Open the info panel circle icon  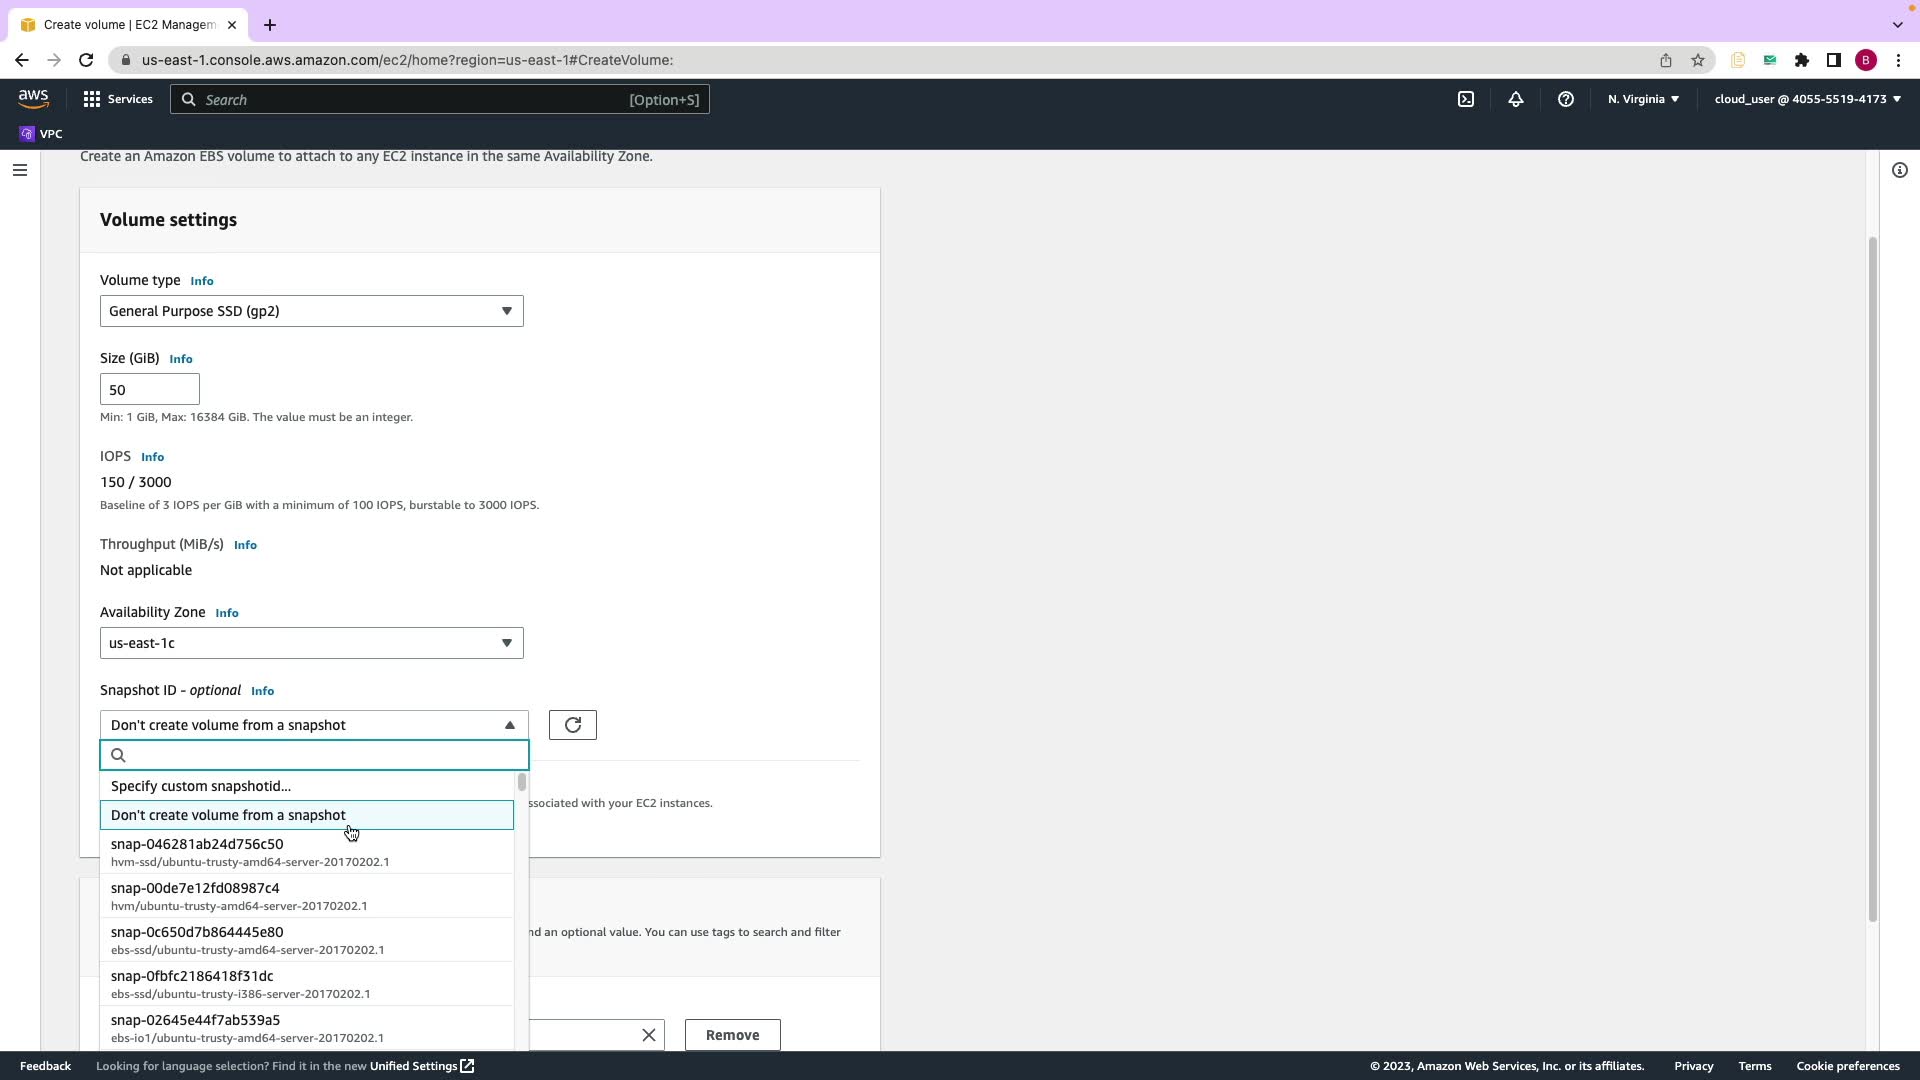click(1900, 170)
